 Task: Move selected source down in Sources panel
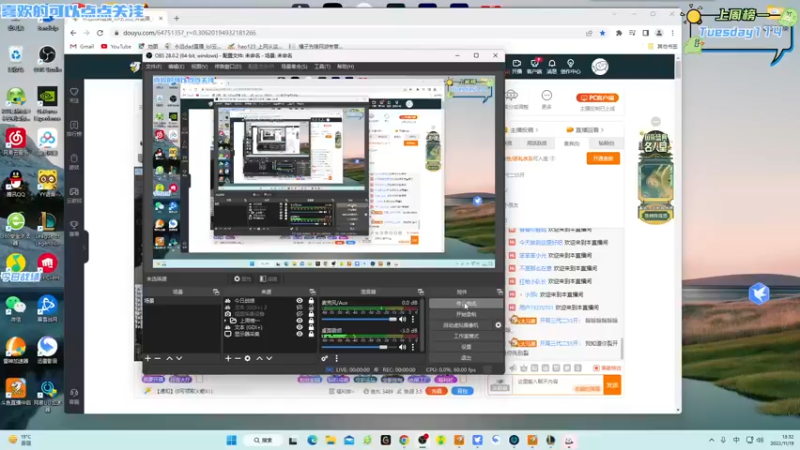click(269, 358)
